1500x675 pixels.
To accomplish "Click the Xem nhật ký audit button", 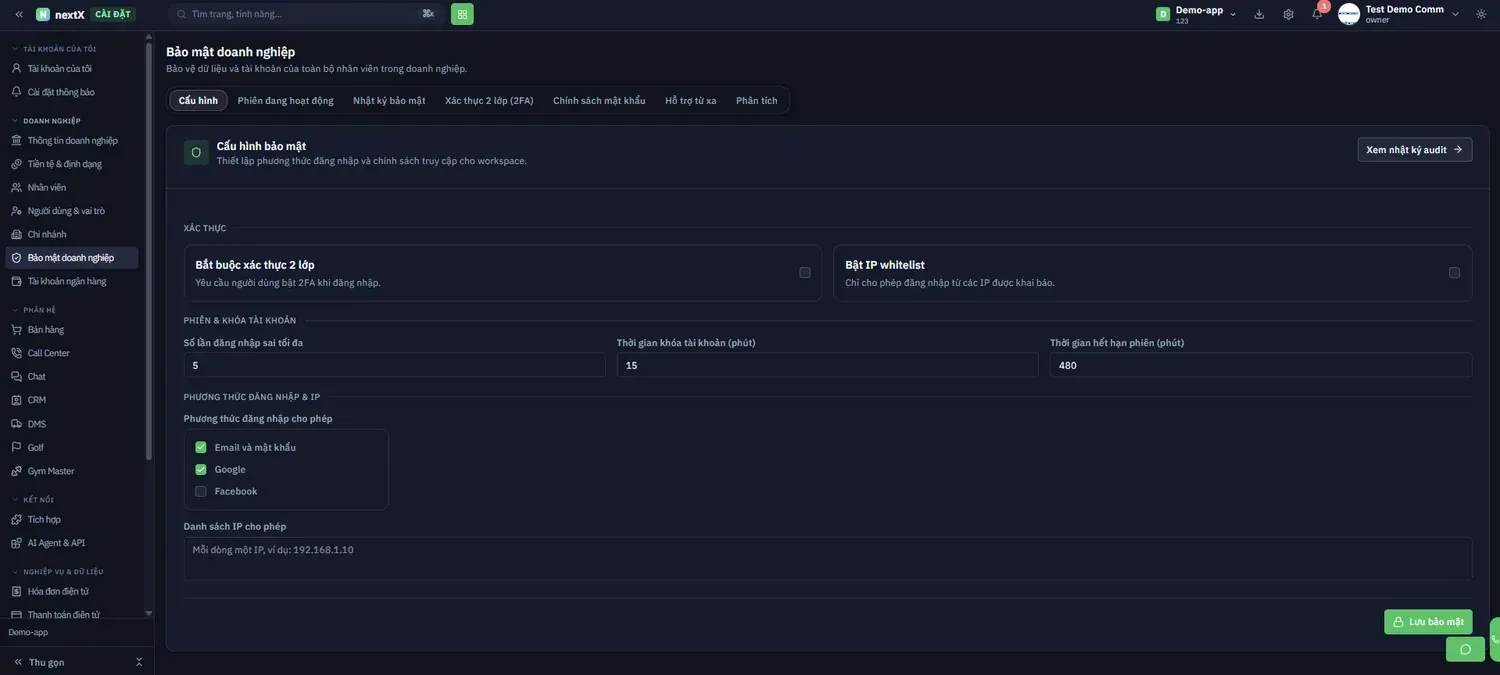I will click(1415, 150).
